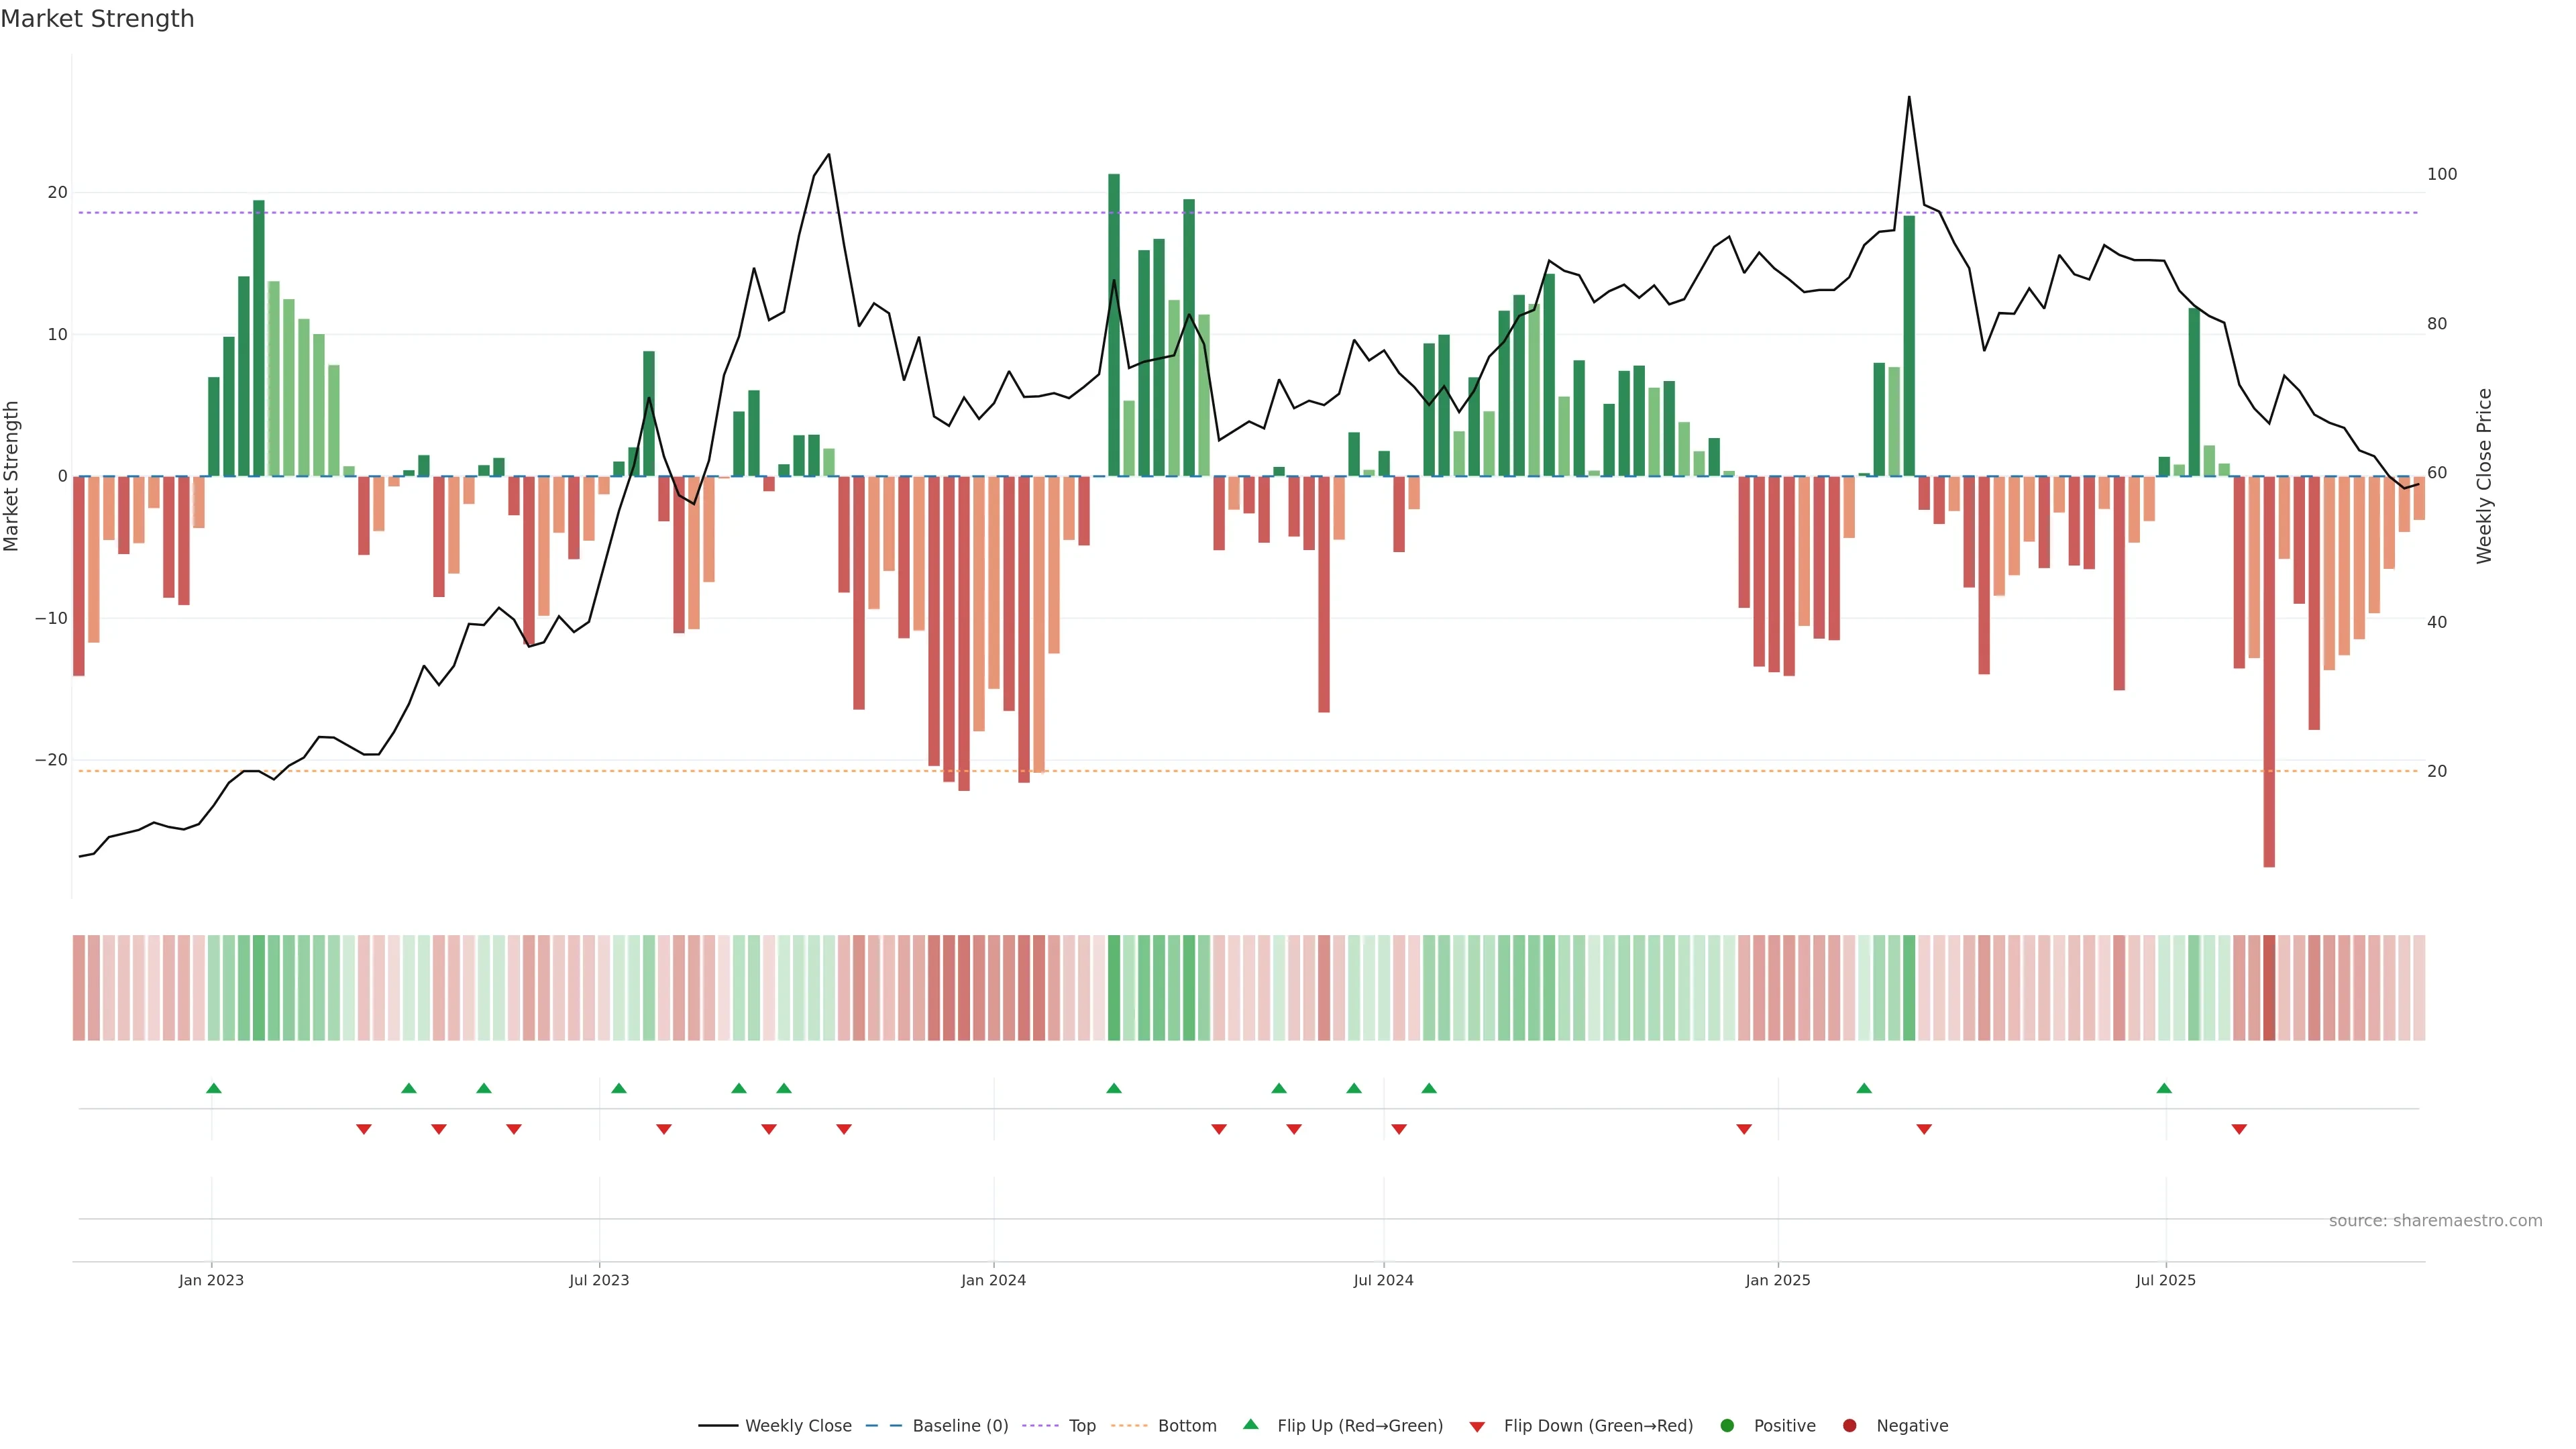The image size is (2576, 1449).
Task: Click the first green flip-up triangle marker
Action: (x=213, y=1088)
